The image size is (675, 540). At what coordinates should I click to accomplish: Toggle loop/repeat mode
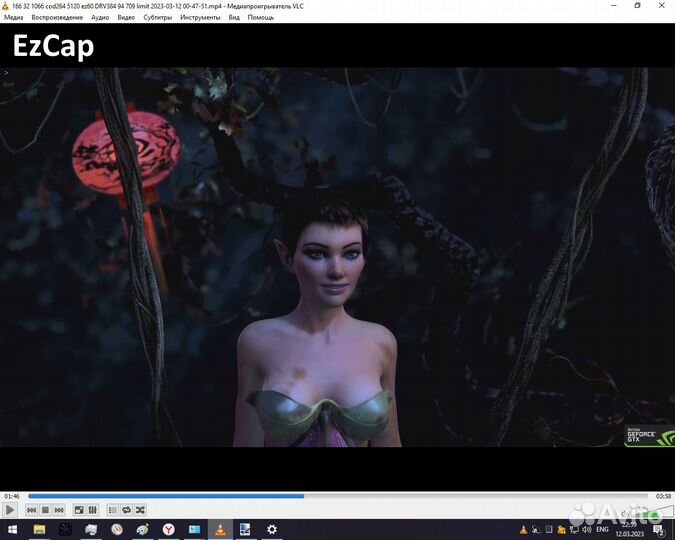tap(126, 510)
